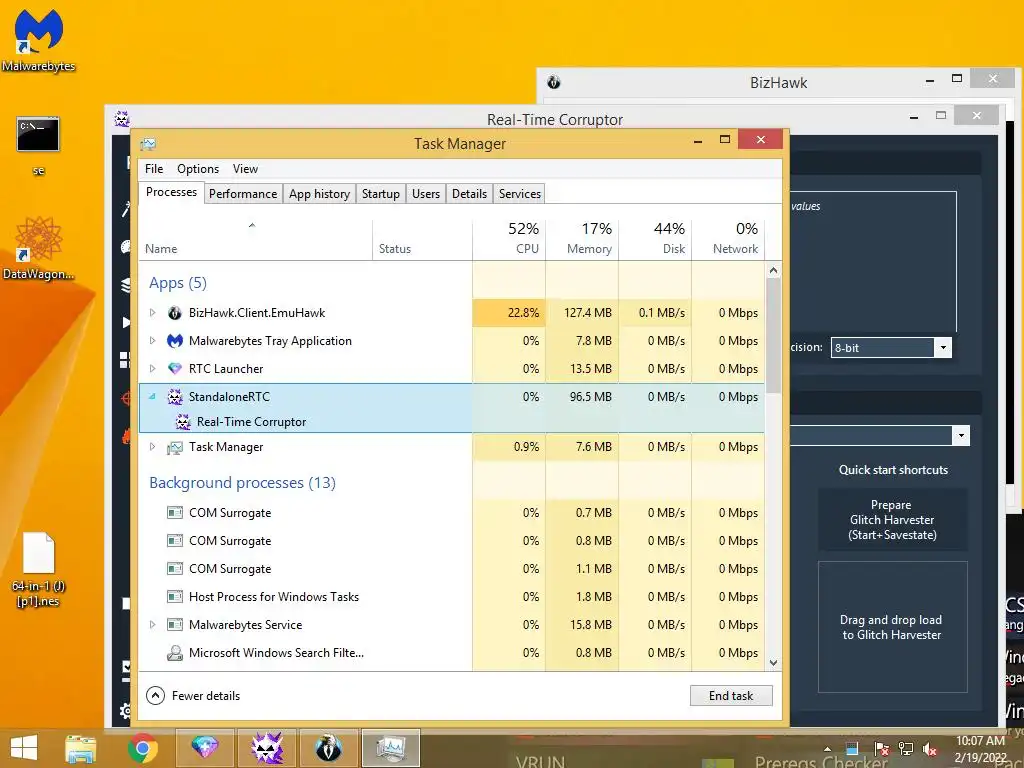The height and width of the screenshot is (768, 1024).
Task: Switch to BizHawk taskbar button
Action: click(328, 748)
